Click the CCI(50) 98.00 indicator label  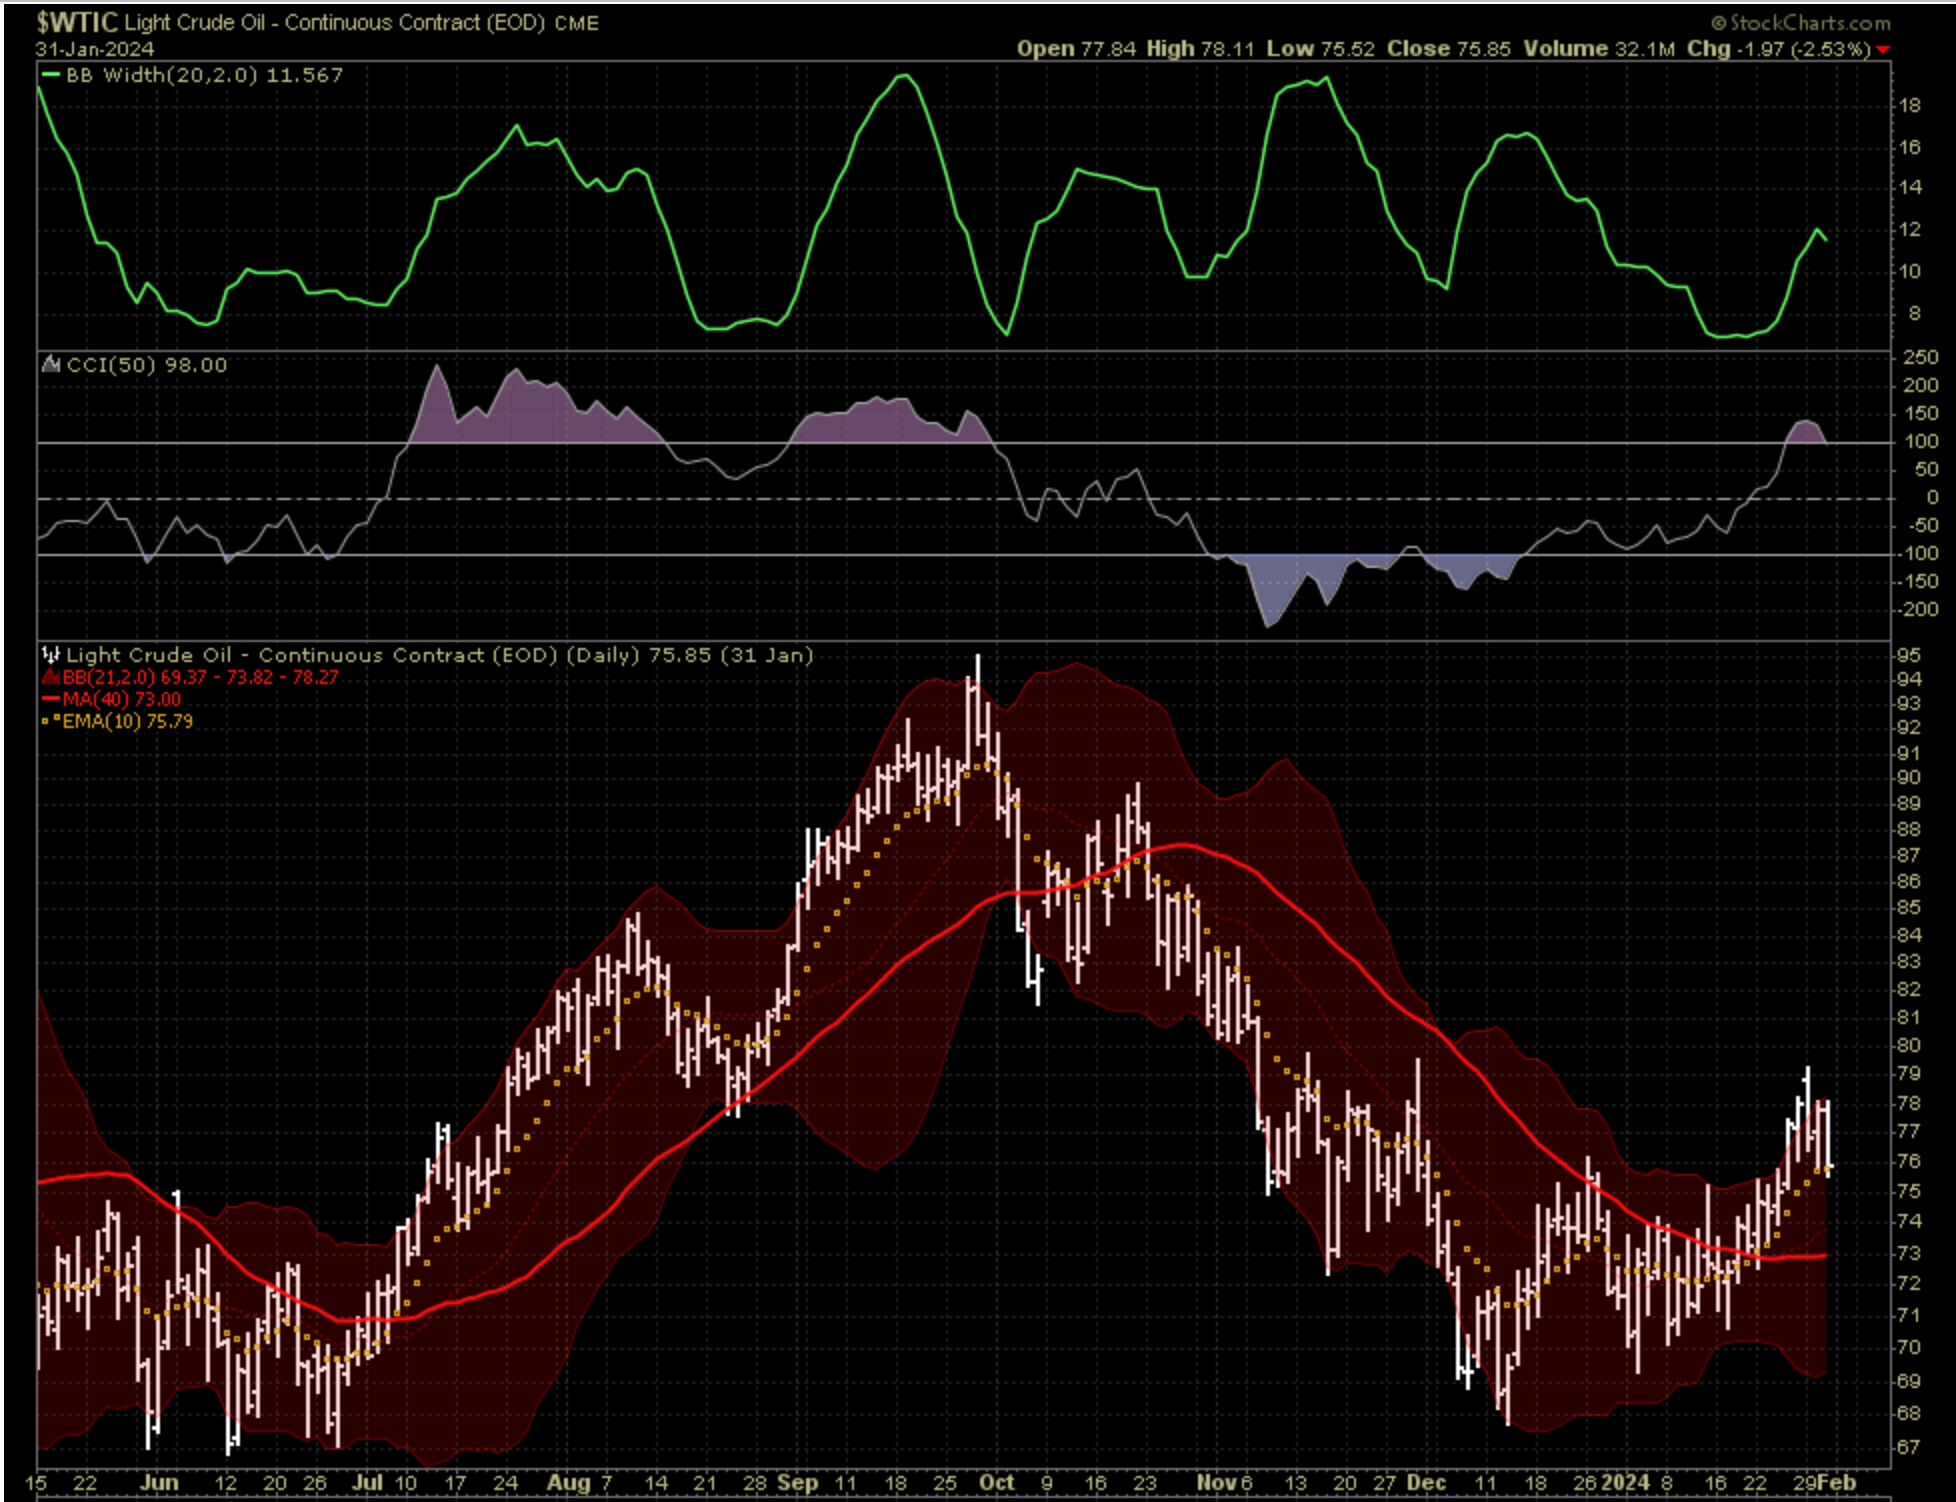[147, 365]
